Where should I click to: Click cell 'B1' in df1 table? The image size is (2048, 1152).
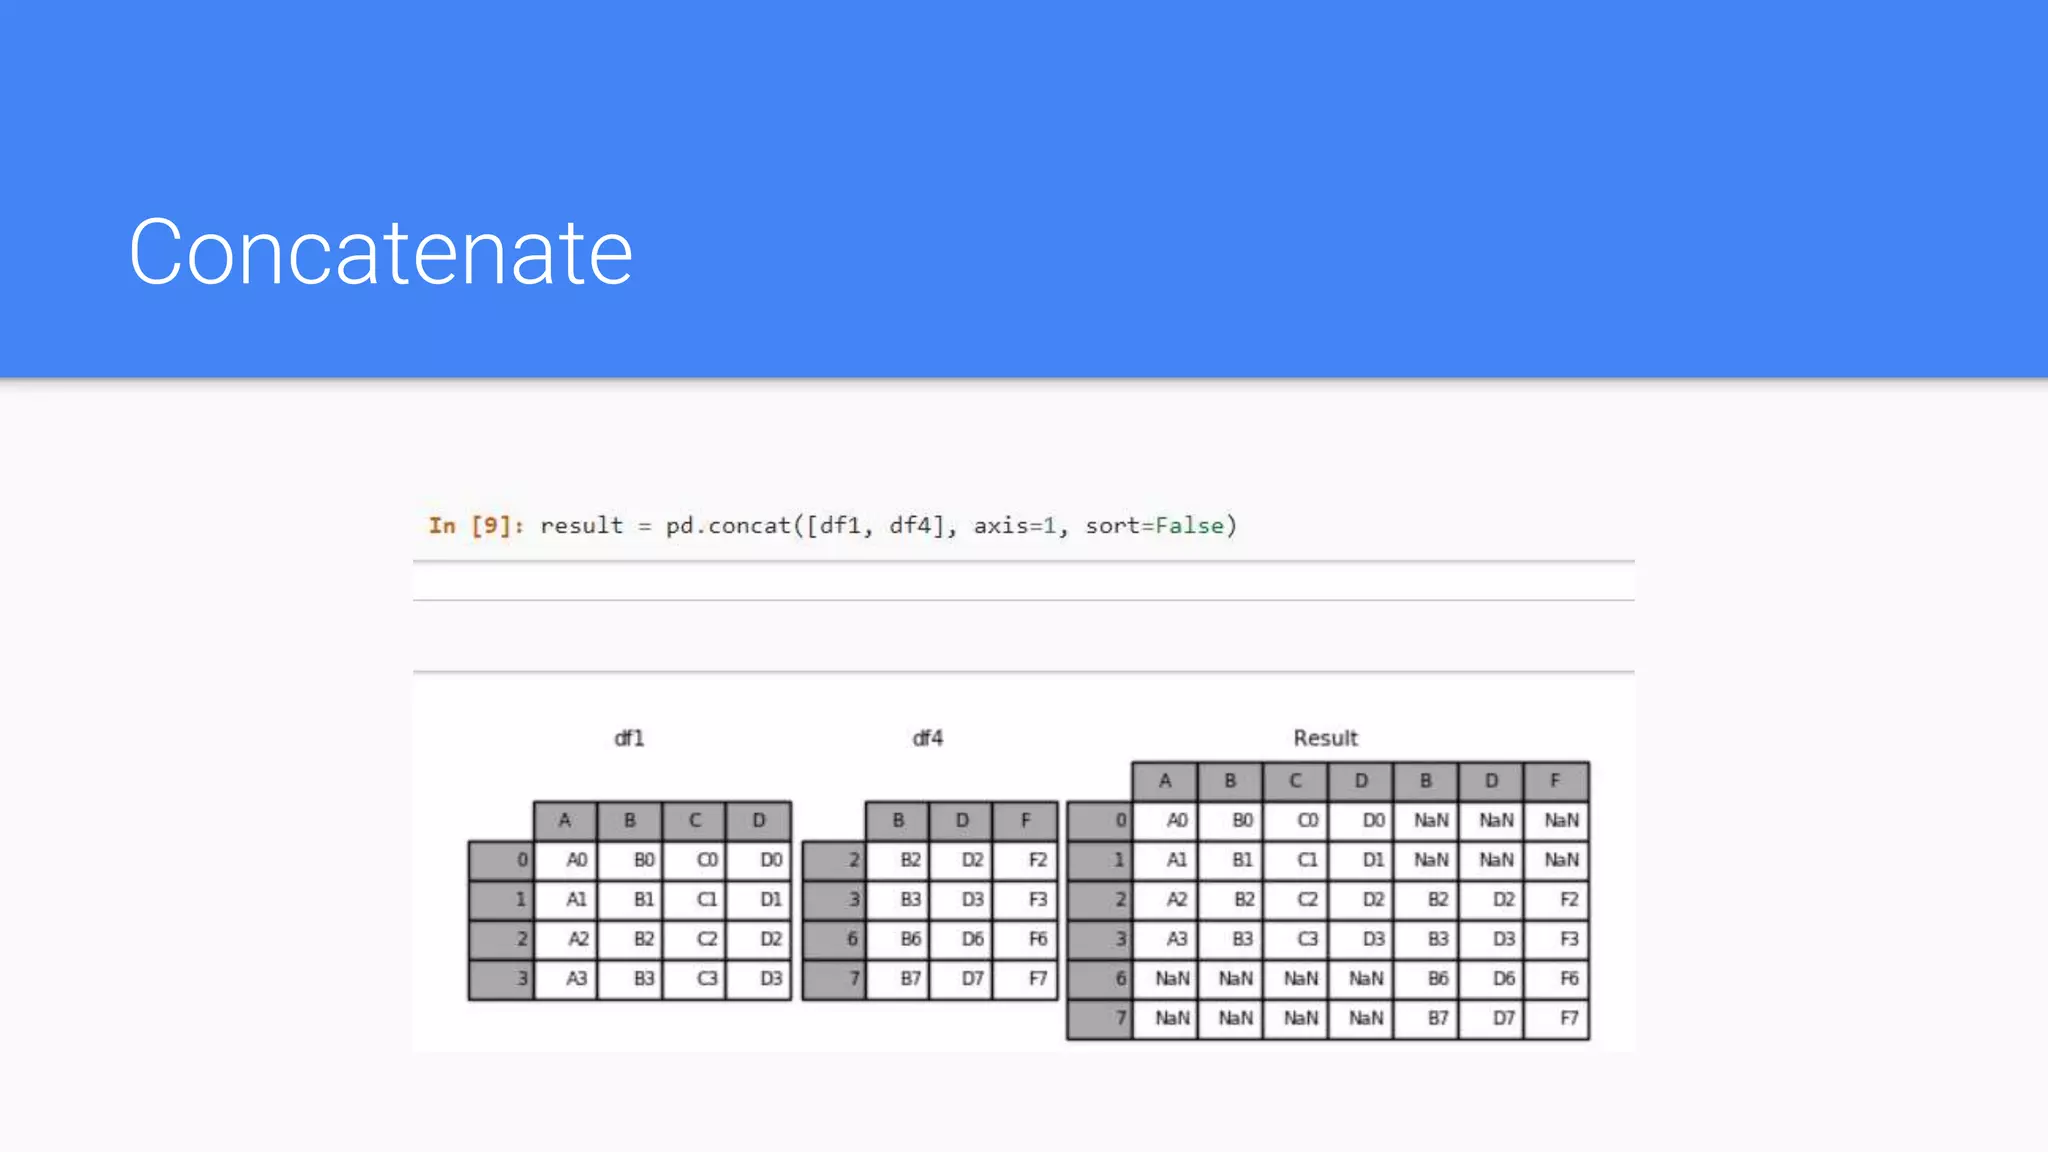[630, 899]
